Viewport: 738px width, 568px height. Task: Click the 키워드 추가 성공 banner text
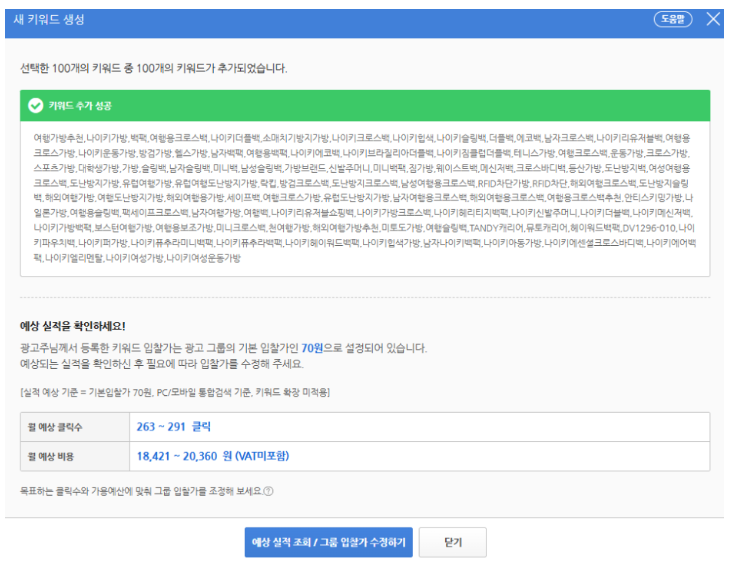point(84,104)
